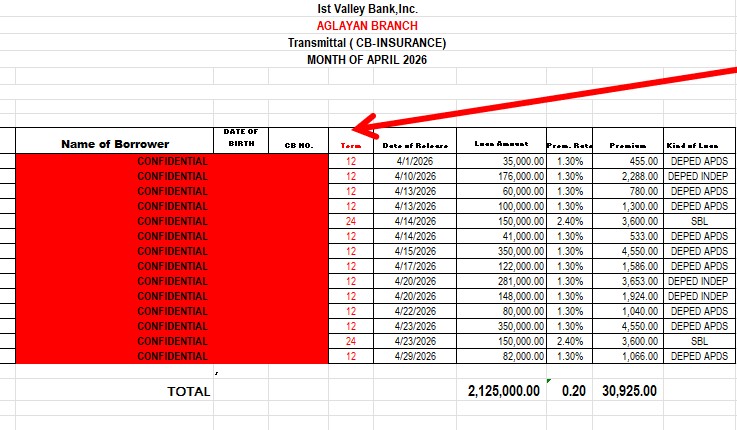Select the "MONTH OF APRIL 2026" heading
Image resolution: width=737 pixels, height=430 pixels.
[x=367, y=60]
